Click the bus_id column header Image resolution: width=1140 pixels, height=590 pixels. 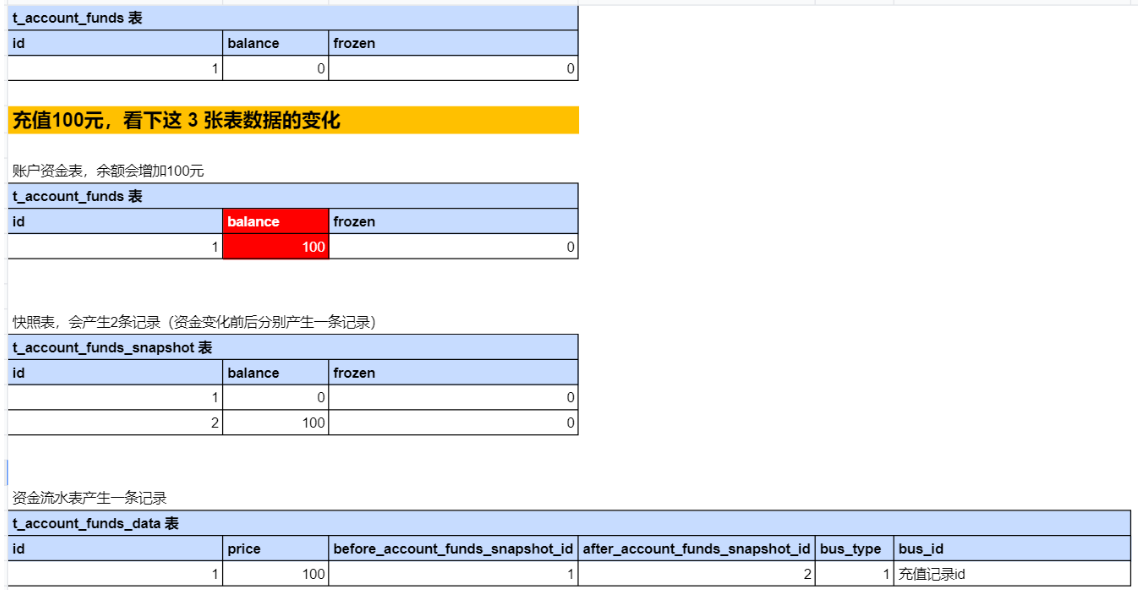tap(1011, 549)
